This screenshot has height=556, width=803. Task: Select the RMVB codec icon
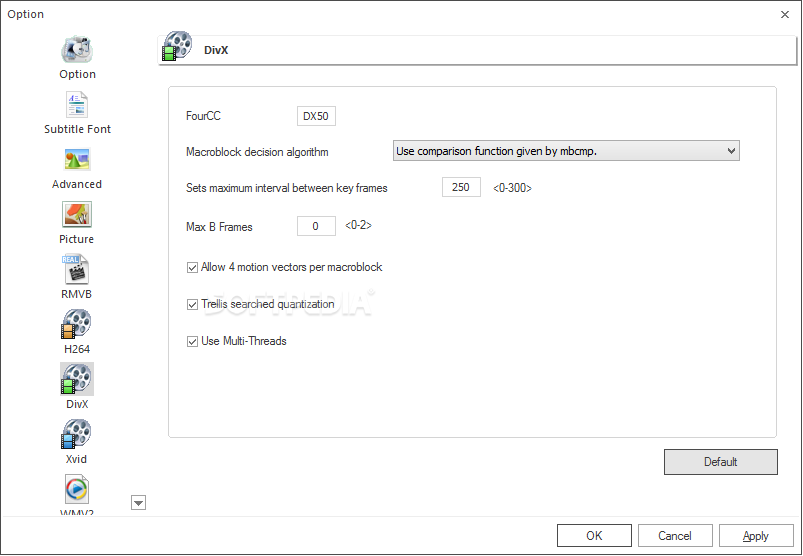coord(77,269)
